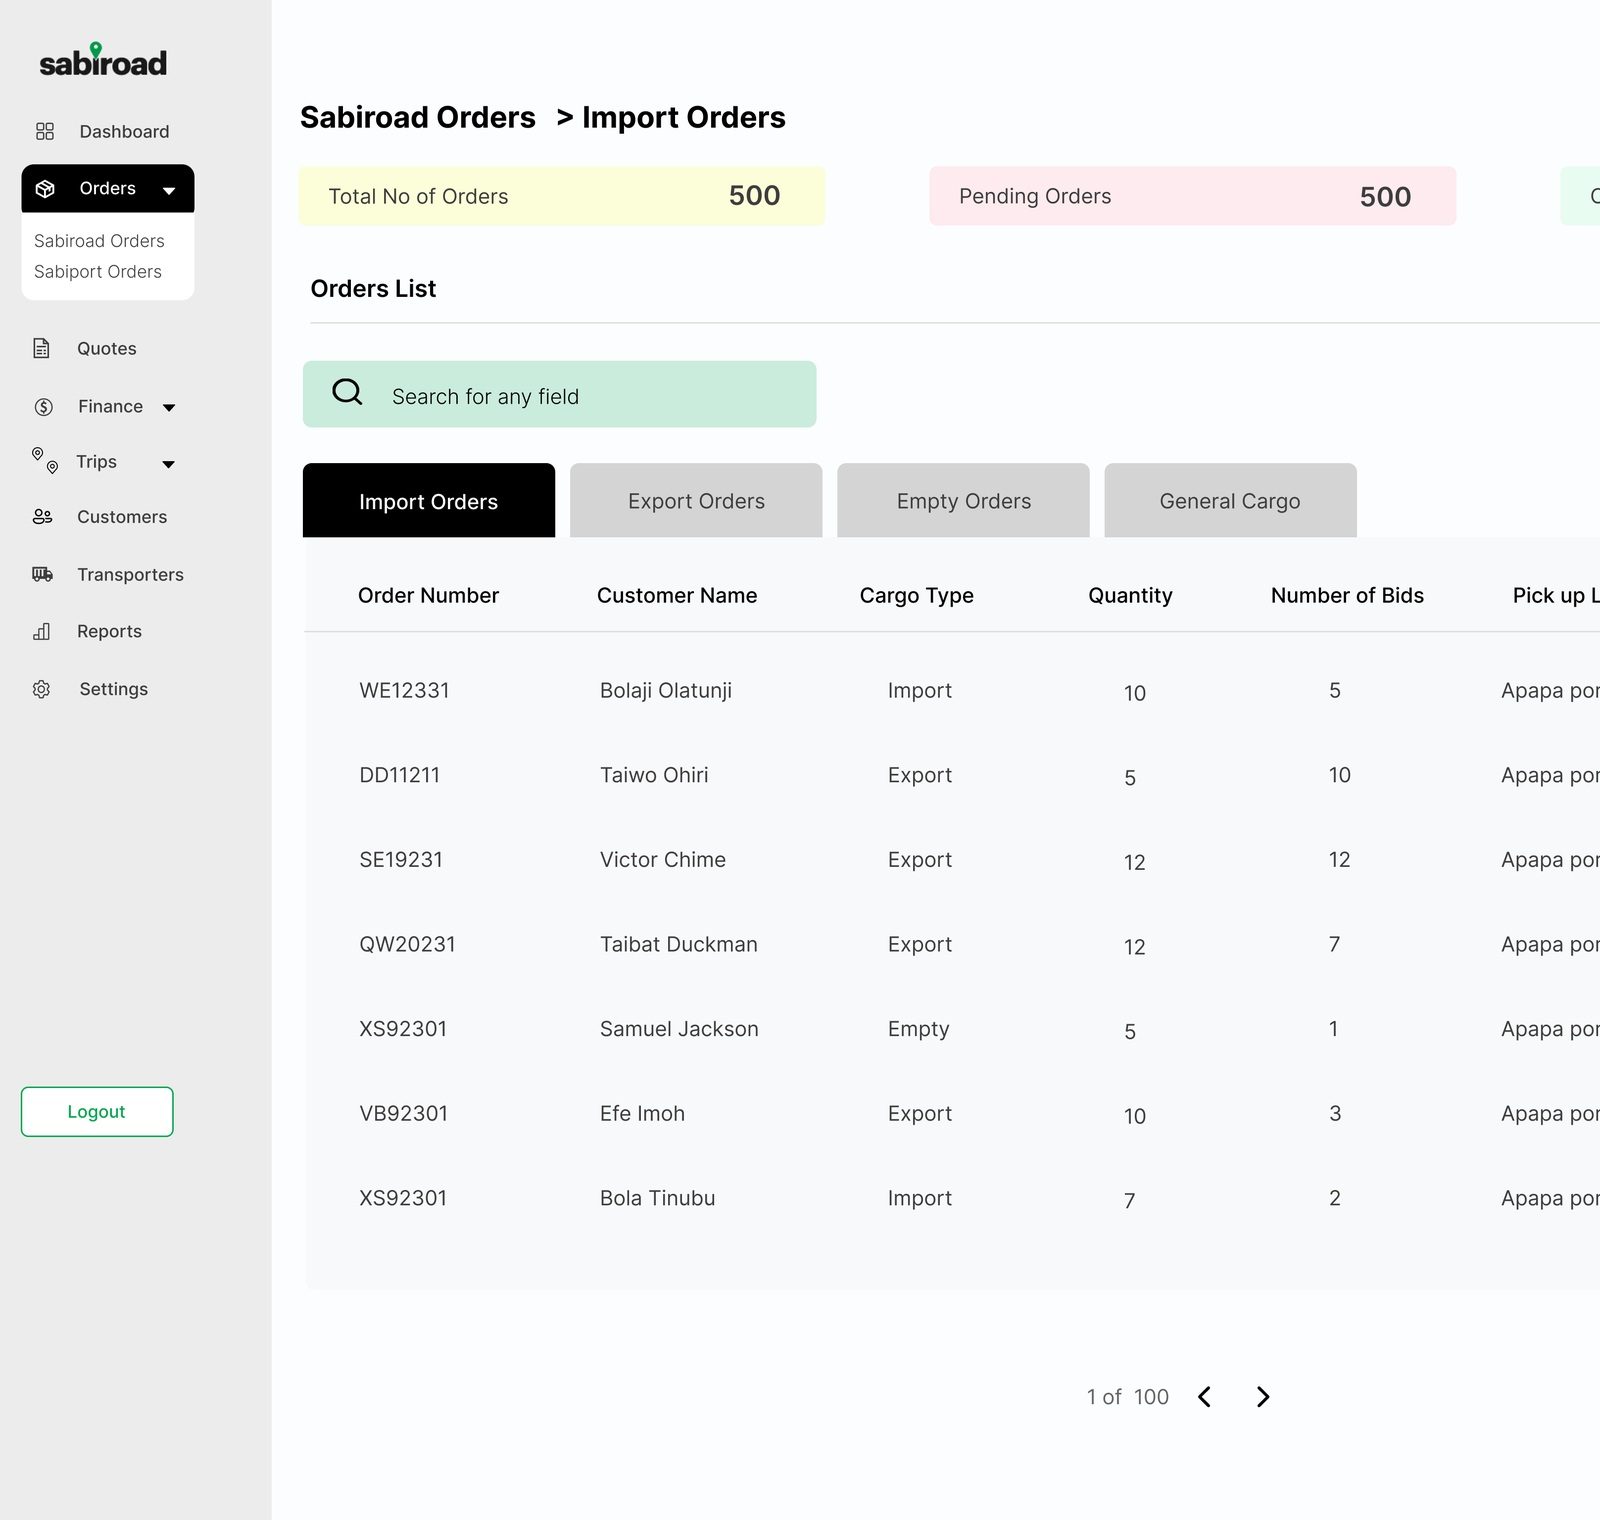
Task: Open the Empty Orders tab
Action: tap(963, 500)
